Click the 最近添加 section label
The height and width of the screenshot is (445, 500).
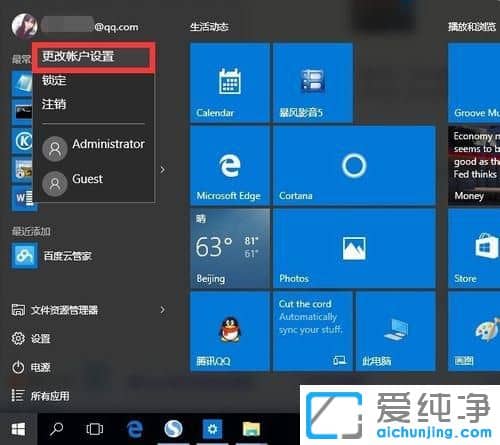31,231
